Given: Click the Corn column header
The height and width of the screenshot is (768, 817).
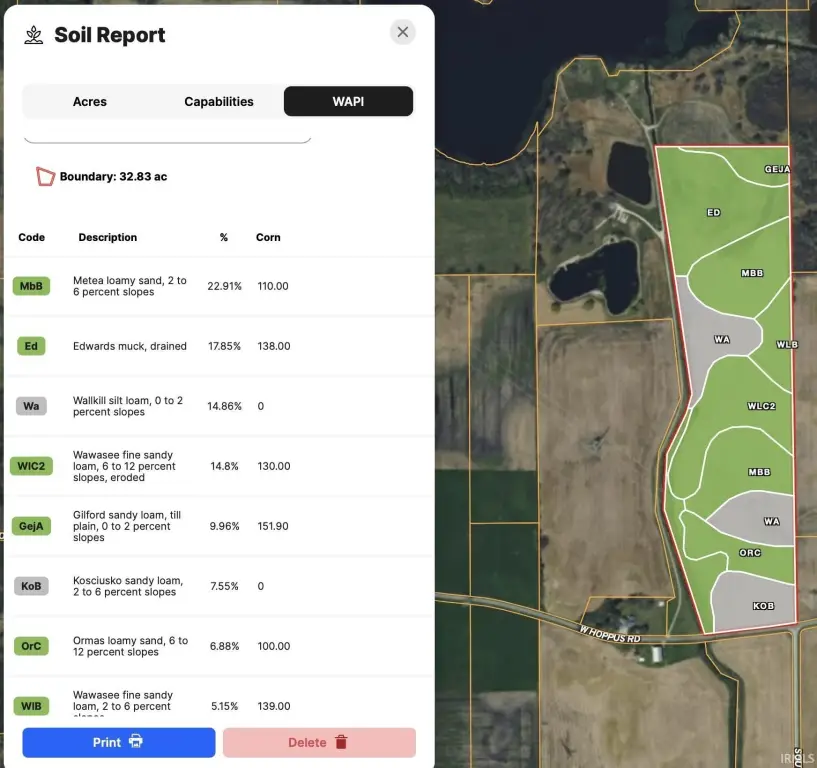Looking at the screenshot, I should pos(268,237).
